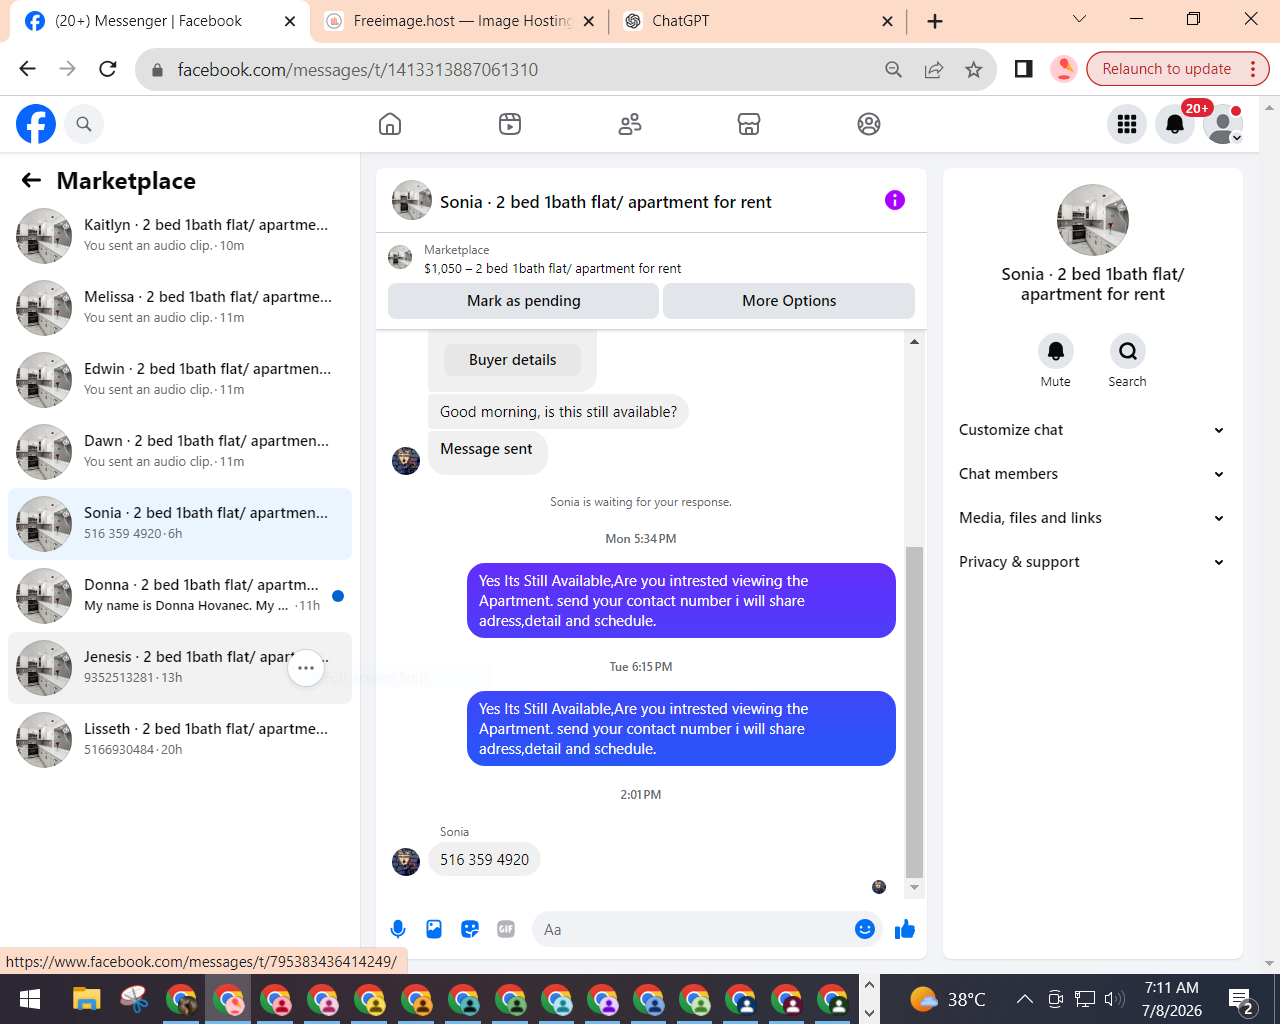The width and height of the screenshot is (1280, 1024).
Task: Open the taskbar weather widget showing 38°C
Action: click(x=948, y=999)
